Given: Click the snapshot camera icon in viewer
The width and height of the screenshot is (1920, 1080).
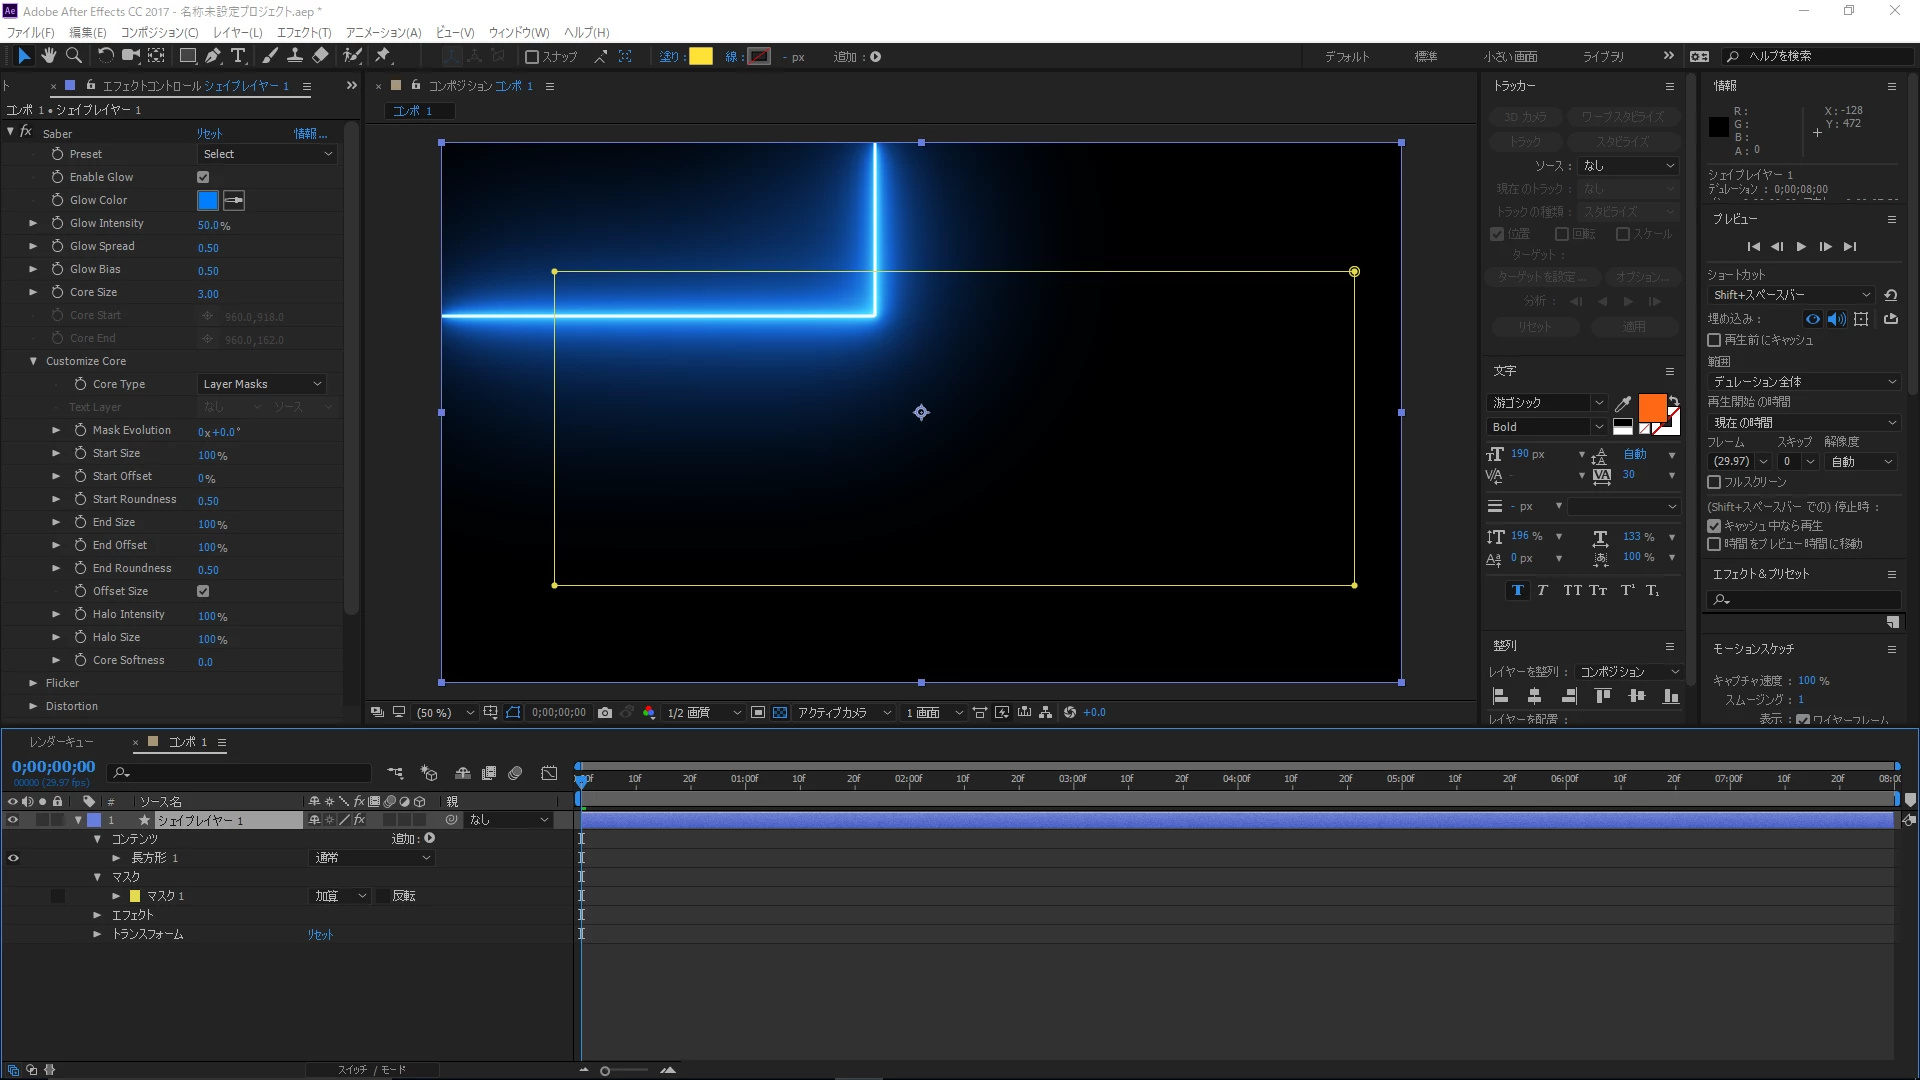Looking at the screenshot, I should 605,713.
